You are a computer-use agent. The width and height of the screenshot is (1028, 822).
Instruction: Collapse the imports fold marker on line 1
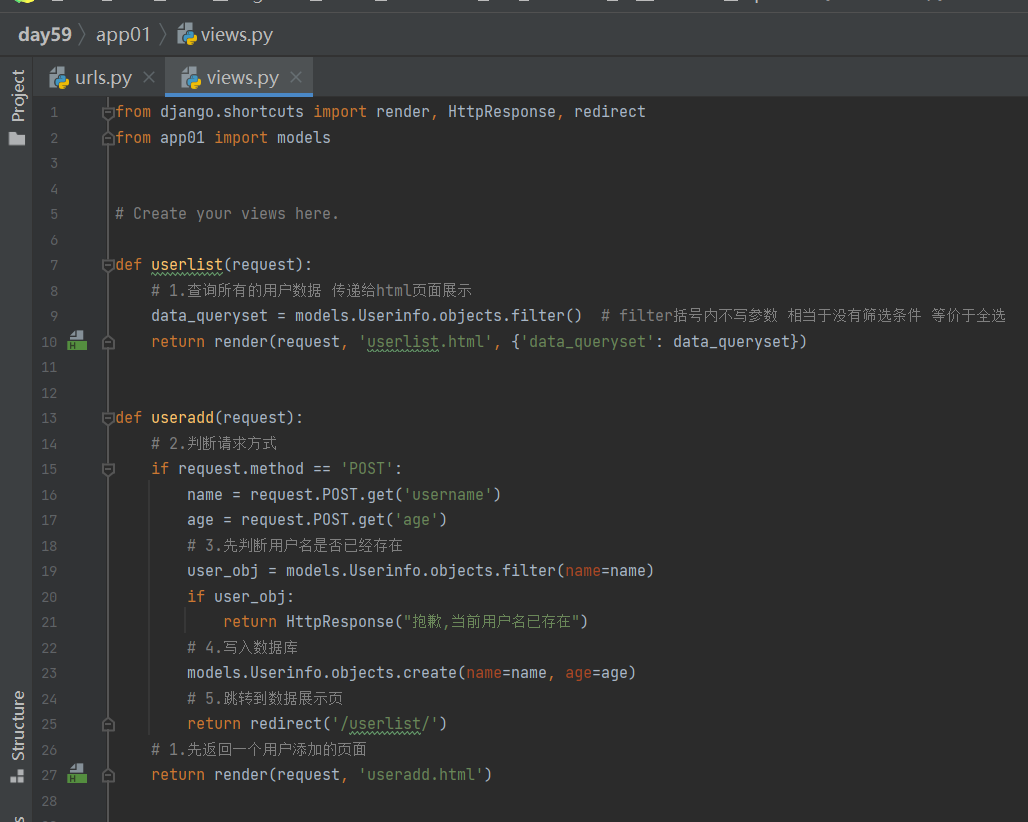(108, 112)
